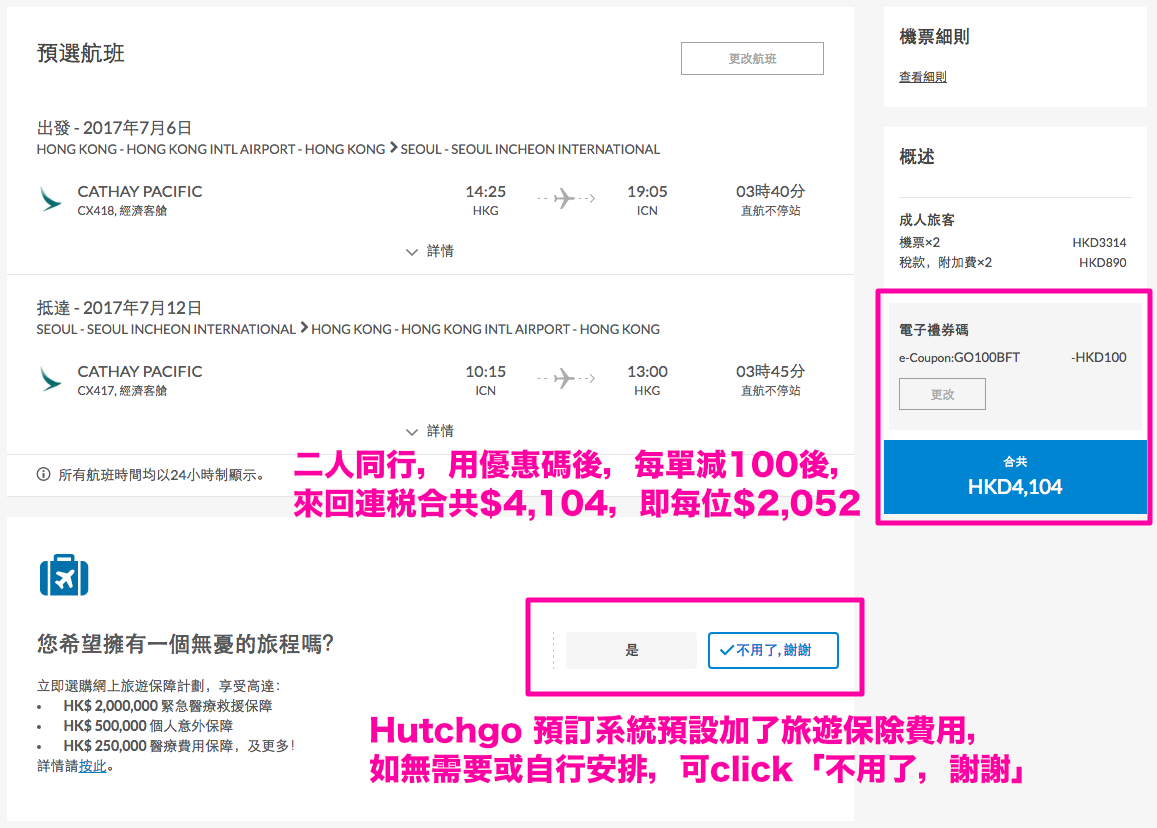Click the 19:05 ICN arrival time

click(647, 200)
